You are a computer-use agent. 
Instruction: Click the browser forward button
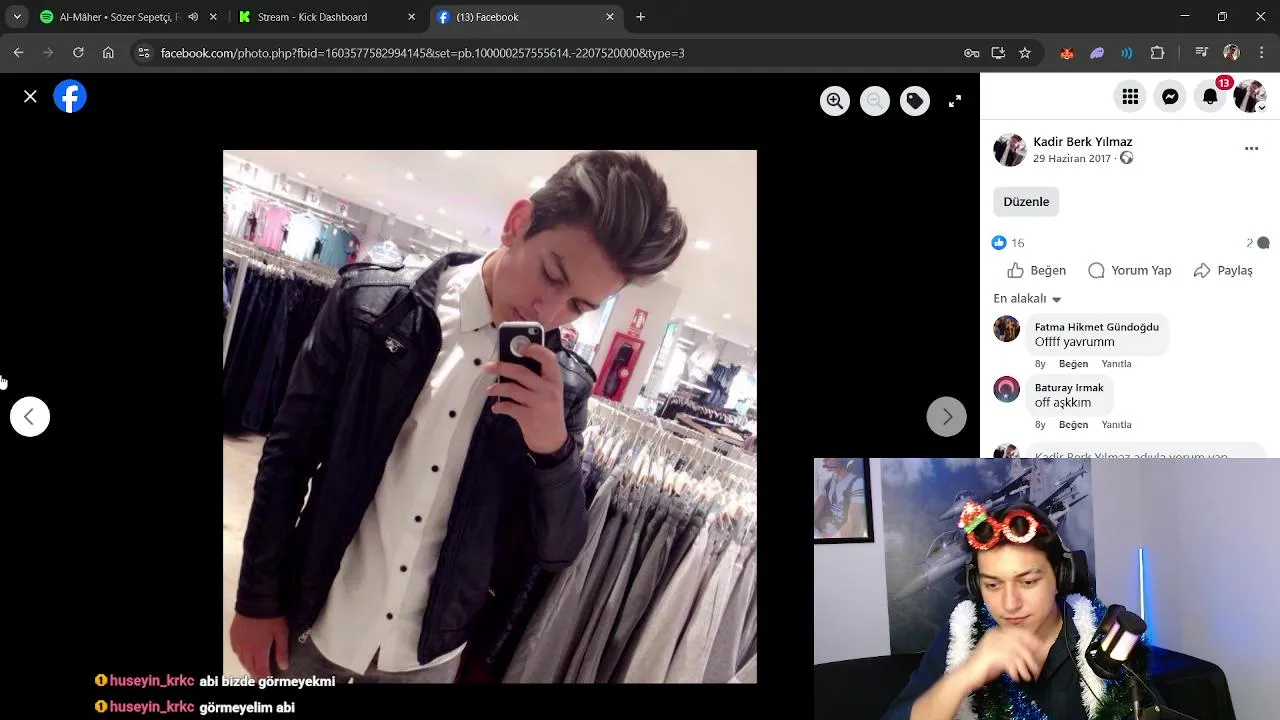click(48, 53)
